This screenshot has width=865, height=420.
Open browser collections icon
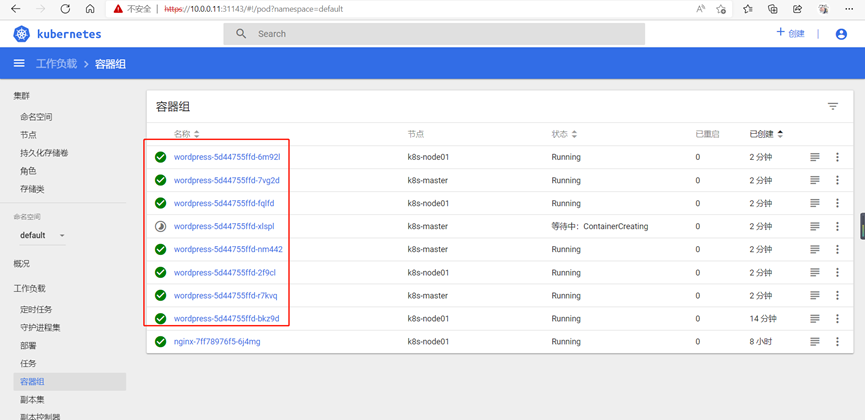[x=773, y=9]
